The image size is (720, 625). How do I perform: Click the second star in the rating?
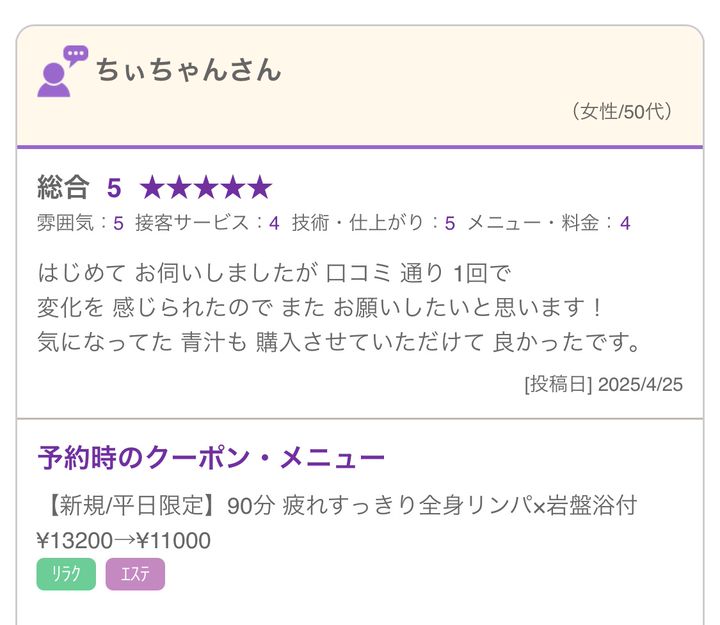coord(179,187)
